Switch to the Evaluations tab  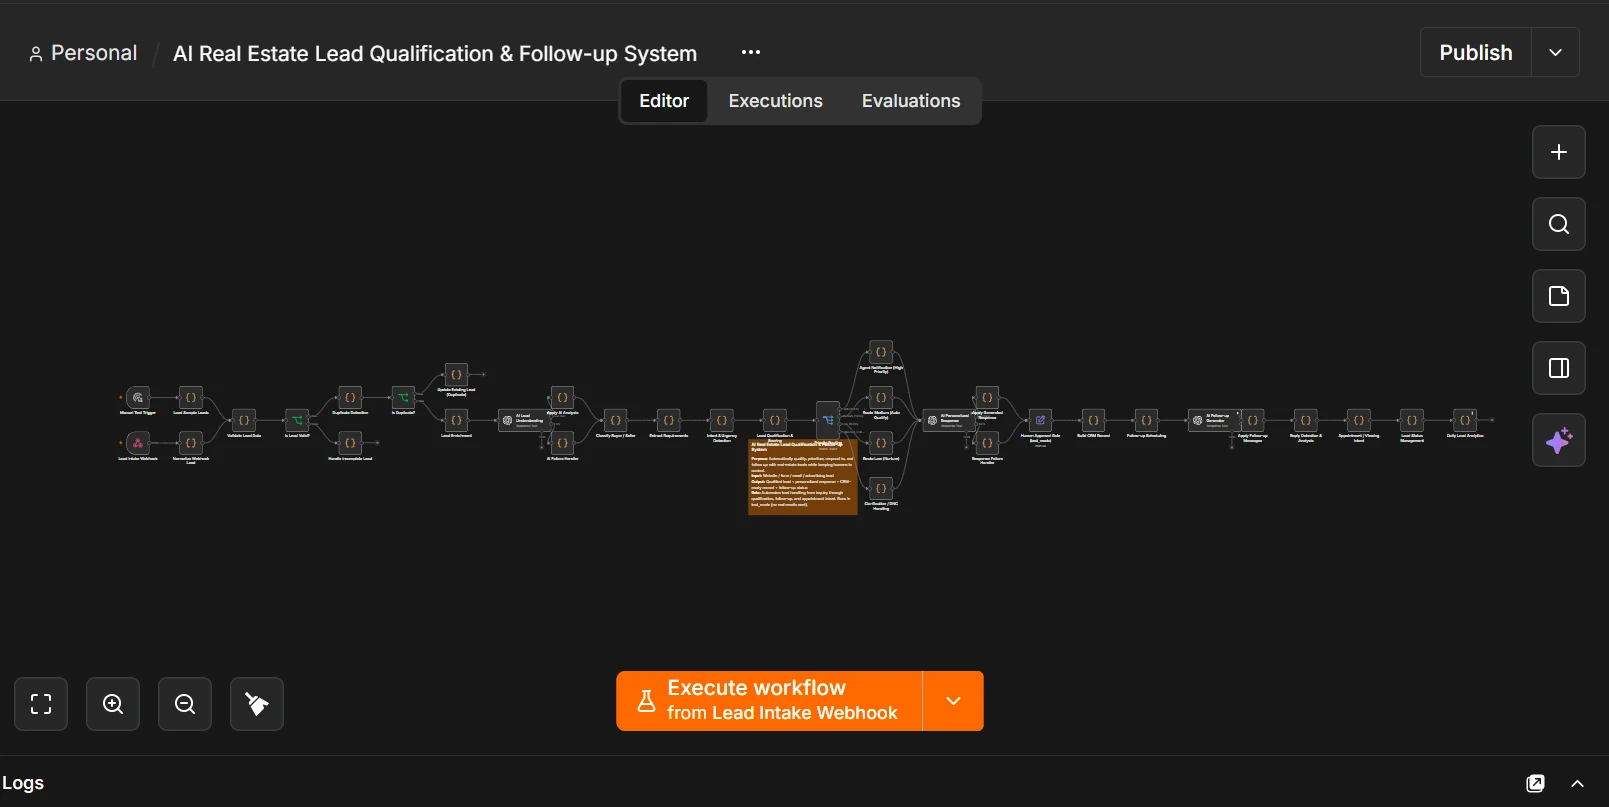(x=911, y=101)
